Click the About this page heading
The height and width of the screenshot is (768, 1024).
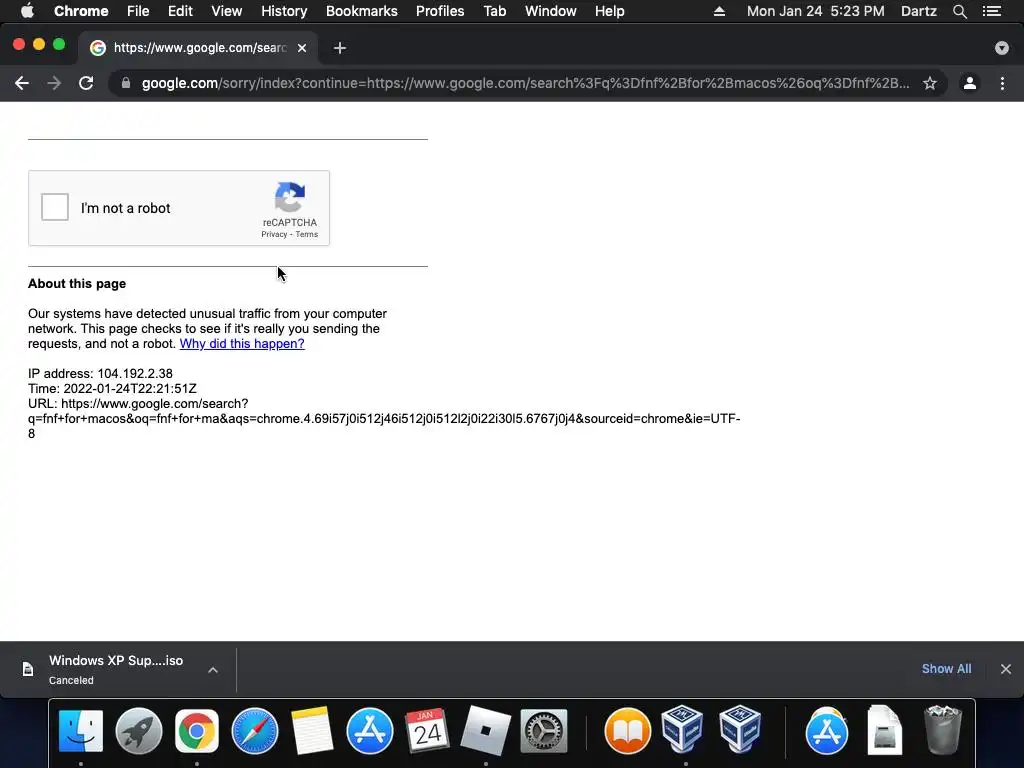tap(77, 283)
